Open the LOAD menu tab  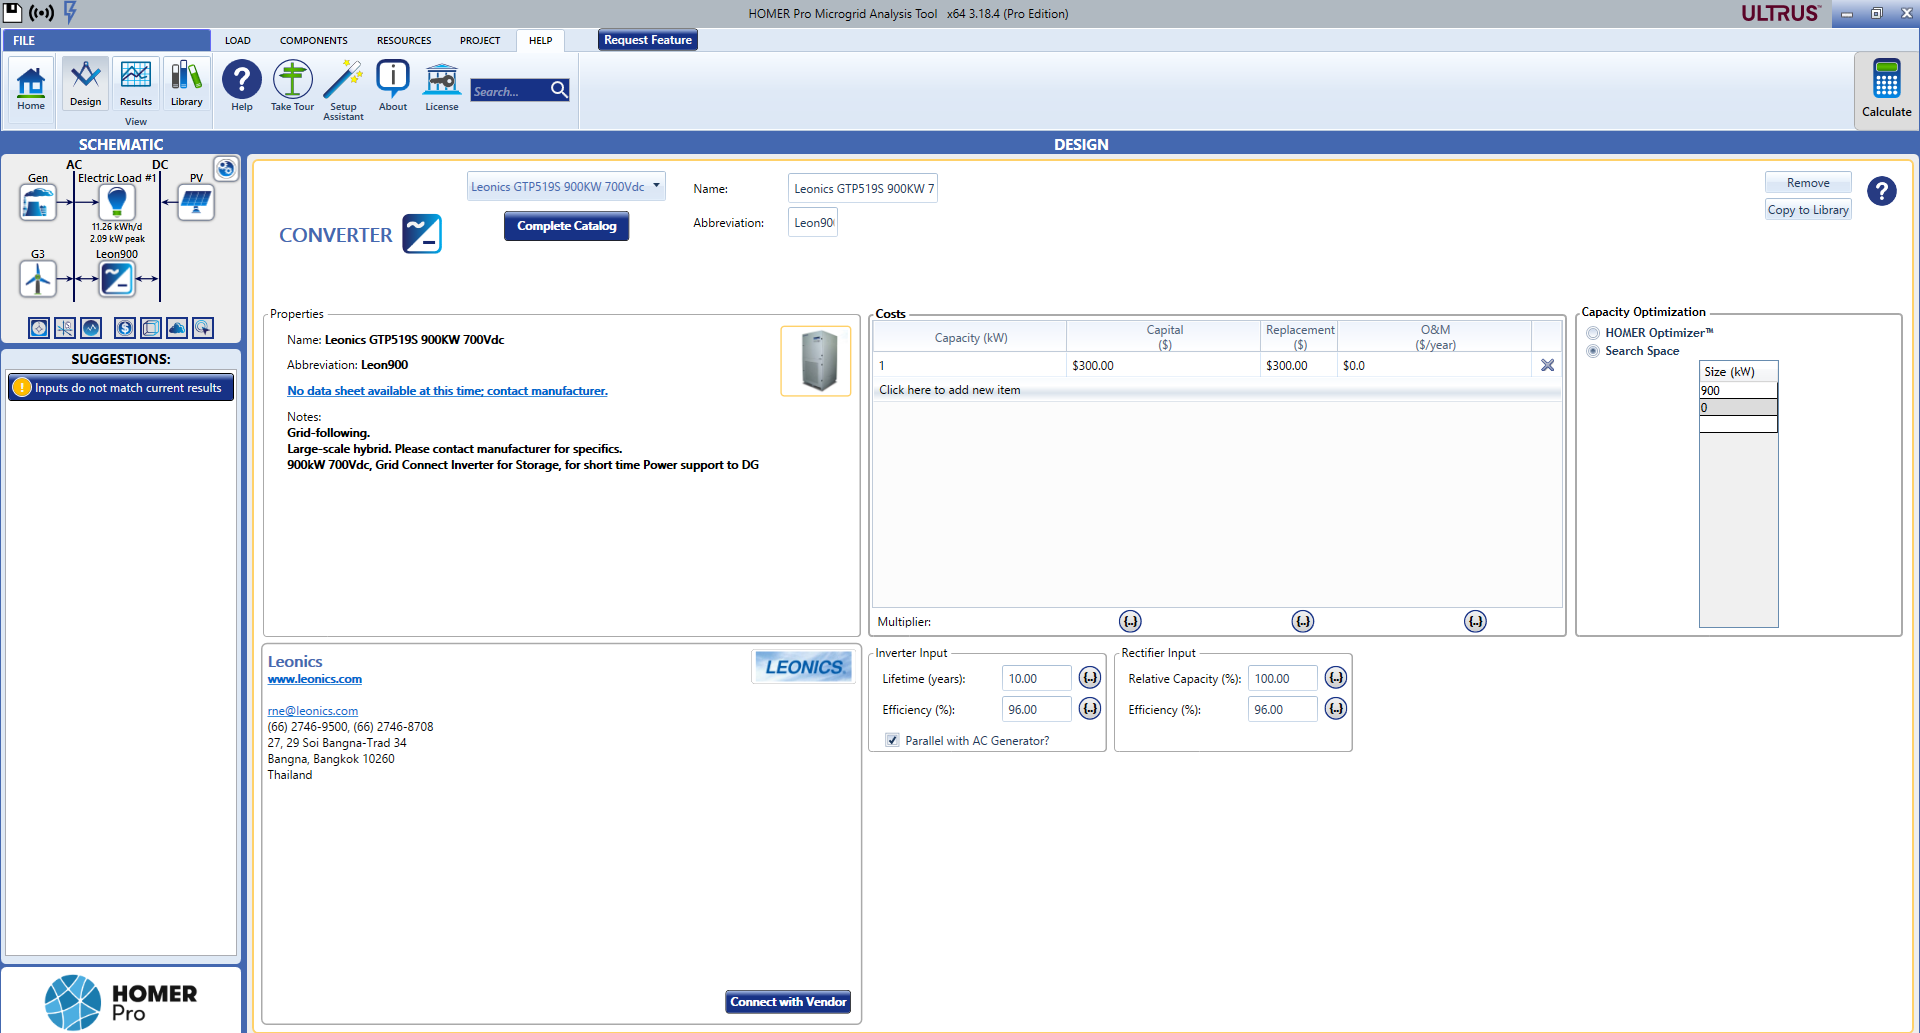point(237,41)
